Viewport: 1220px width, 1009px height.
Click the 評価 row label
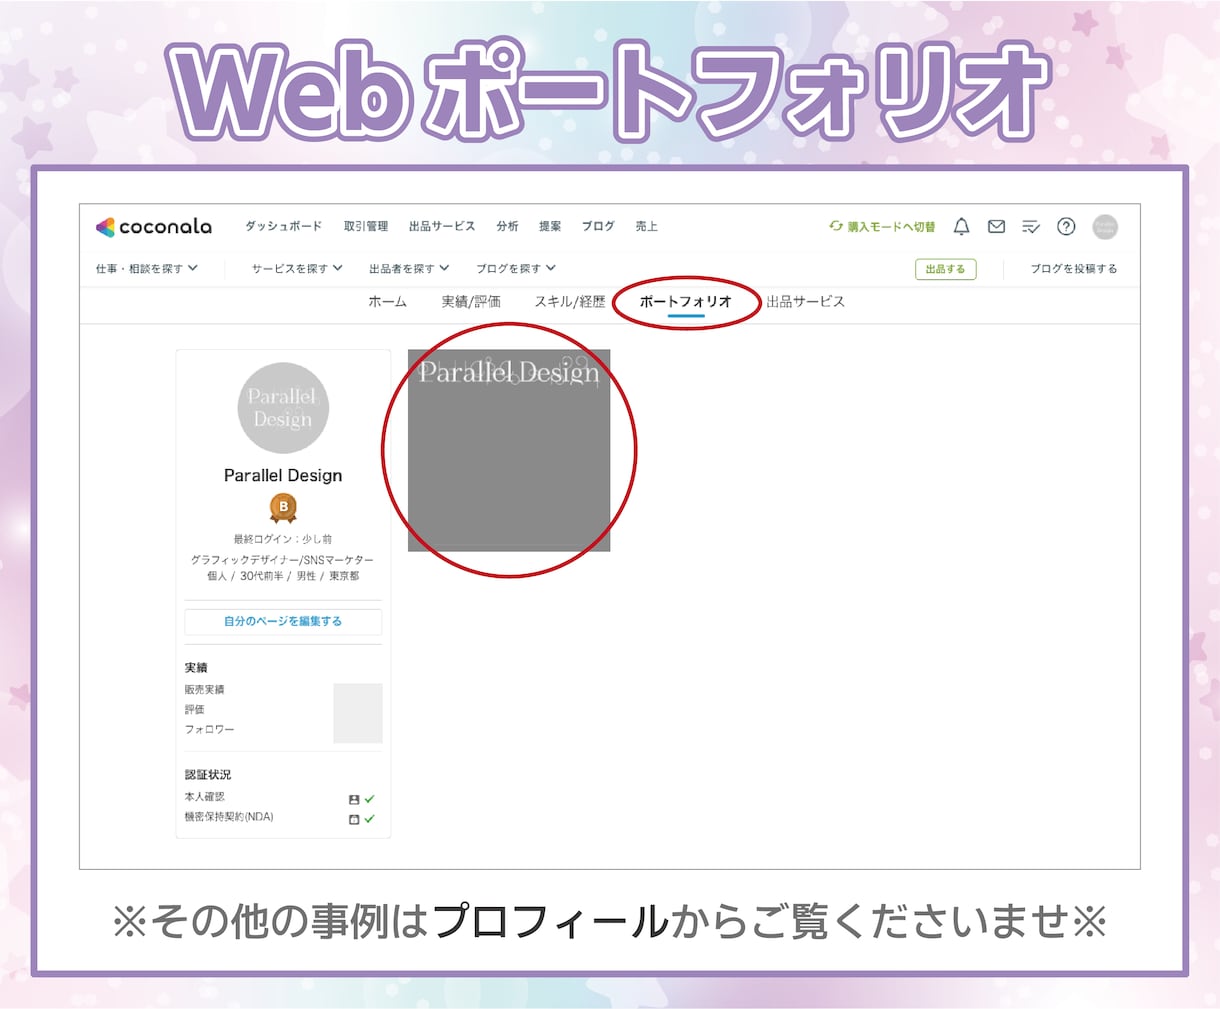(x=194, y=710)
